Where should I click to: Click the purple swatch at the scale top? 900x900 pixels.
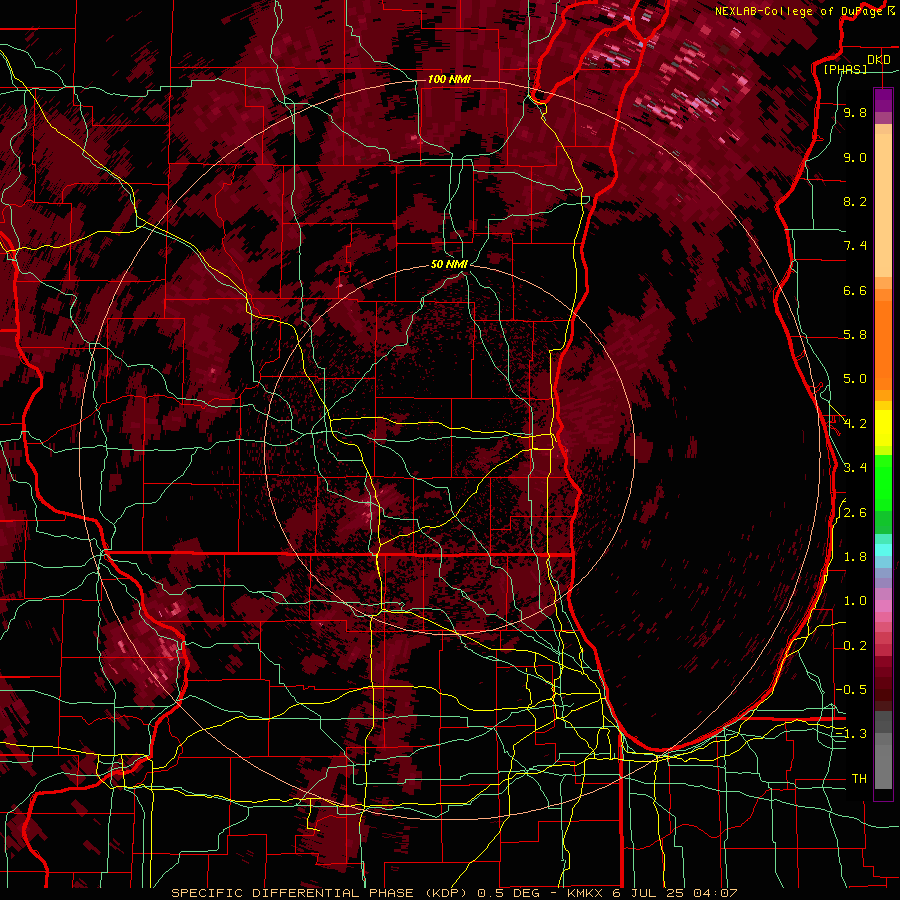pos(883,100)
